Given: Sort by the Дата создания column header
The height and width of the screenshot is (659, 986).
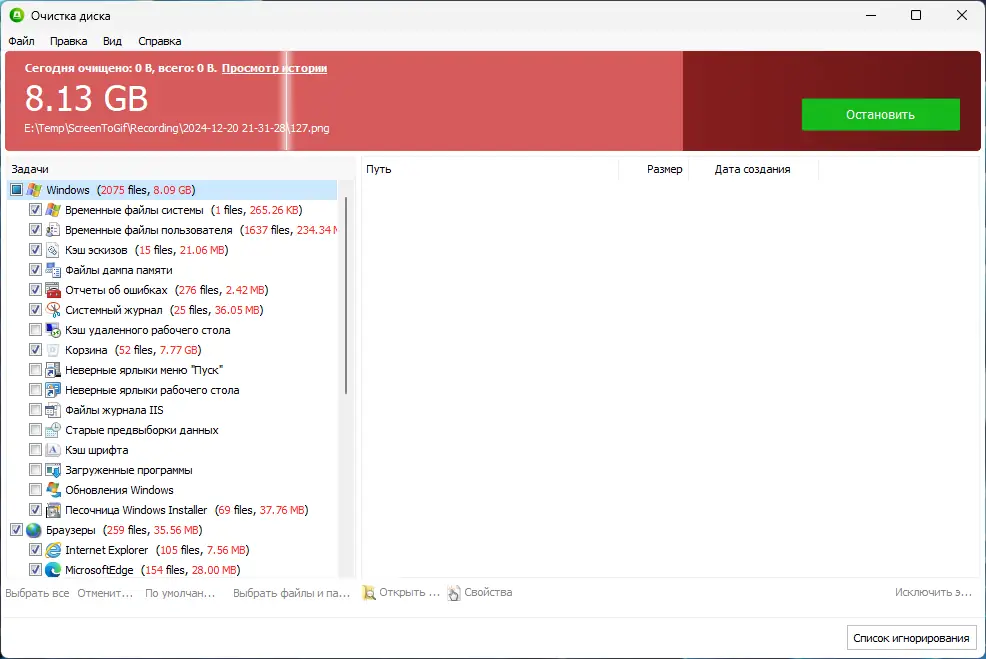Looking at the screenshot, I should pyautogui.click(x=753, y=169).
